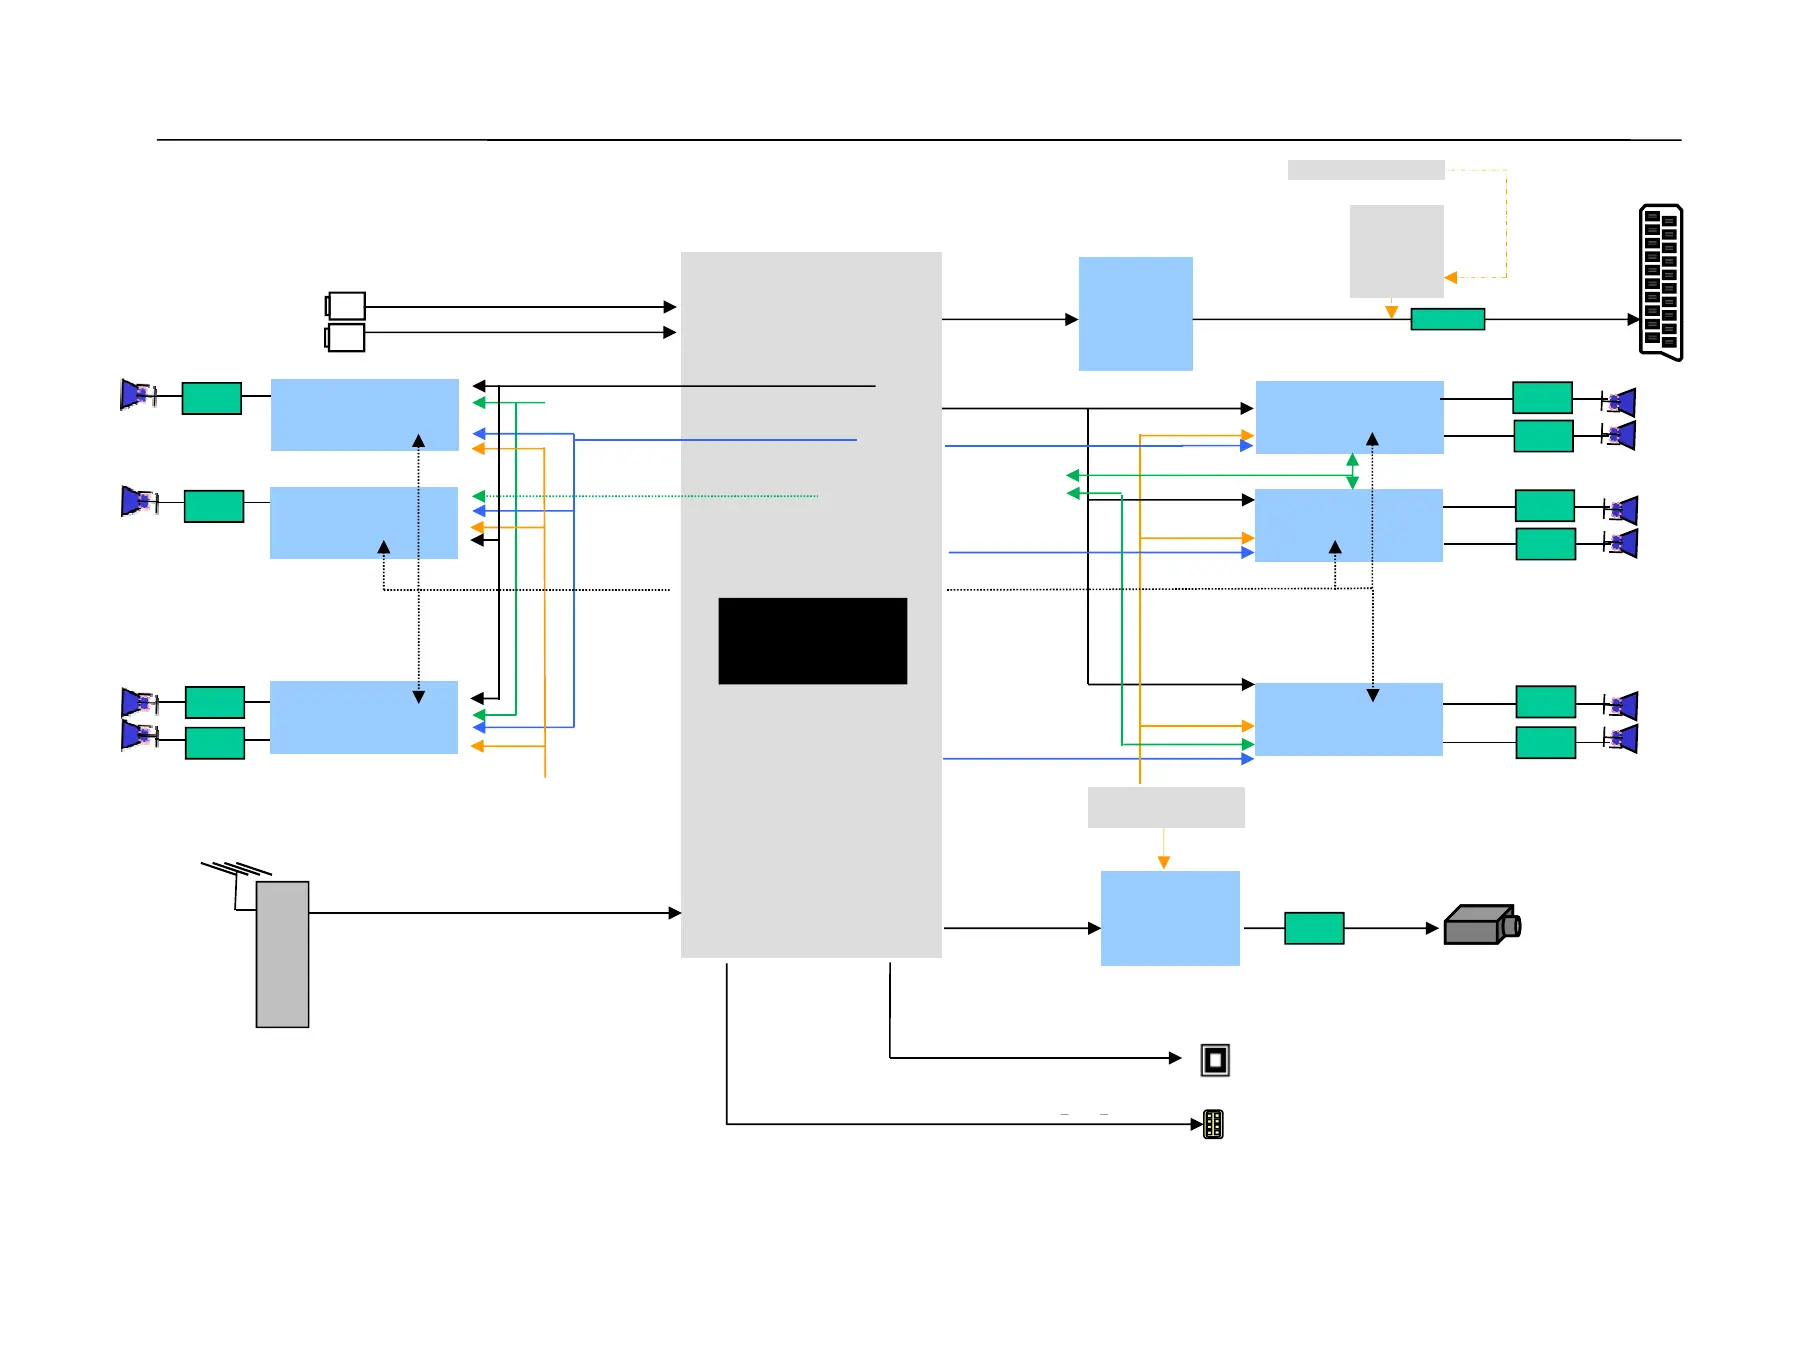Select the gray square with dashed orange arrow
Viewport: 1815px width, 1362px height.
[x=1396, y=251]
